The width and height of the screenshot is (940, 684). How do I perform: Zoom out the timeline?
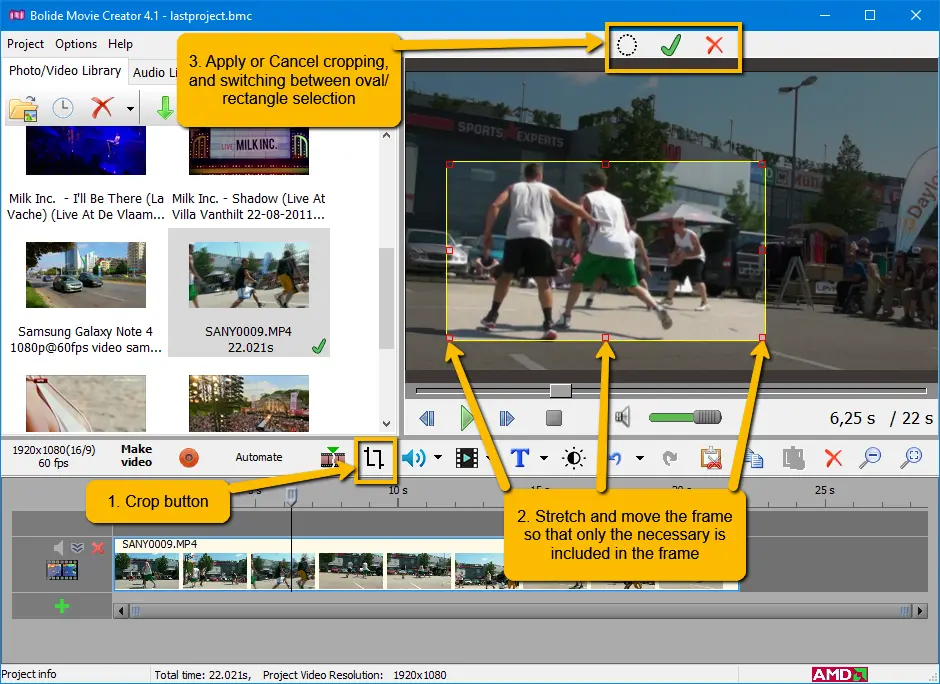[x=870, y=458]
